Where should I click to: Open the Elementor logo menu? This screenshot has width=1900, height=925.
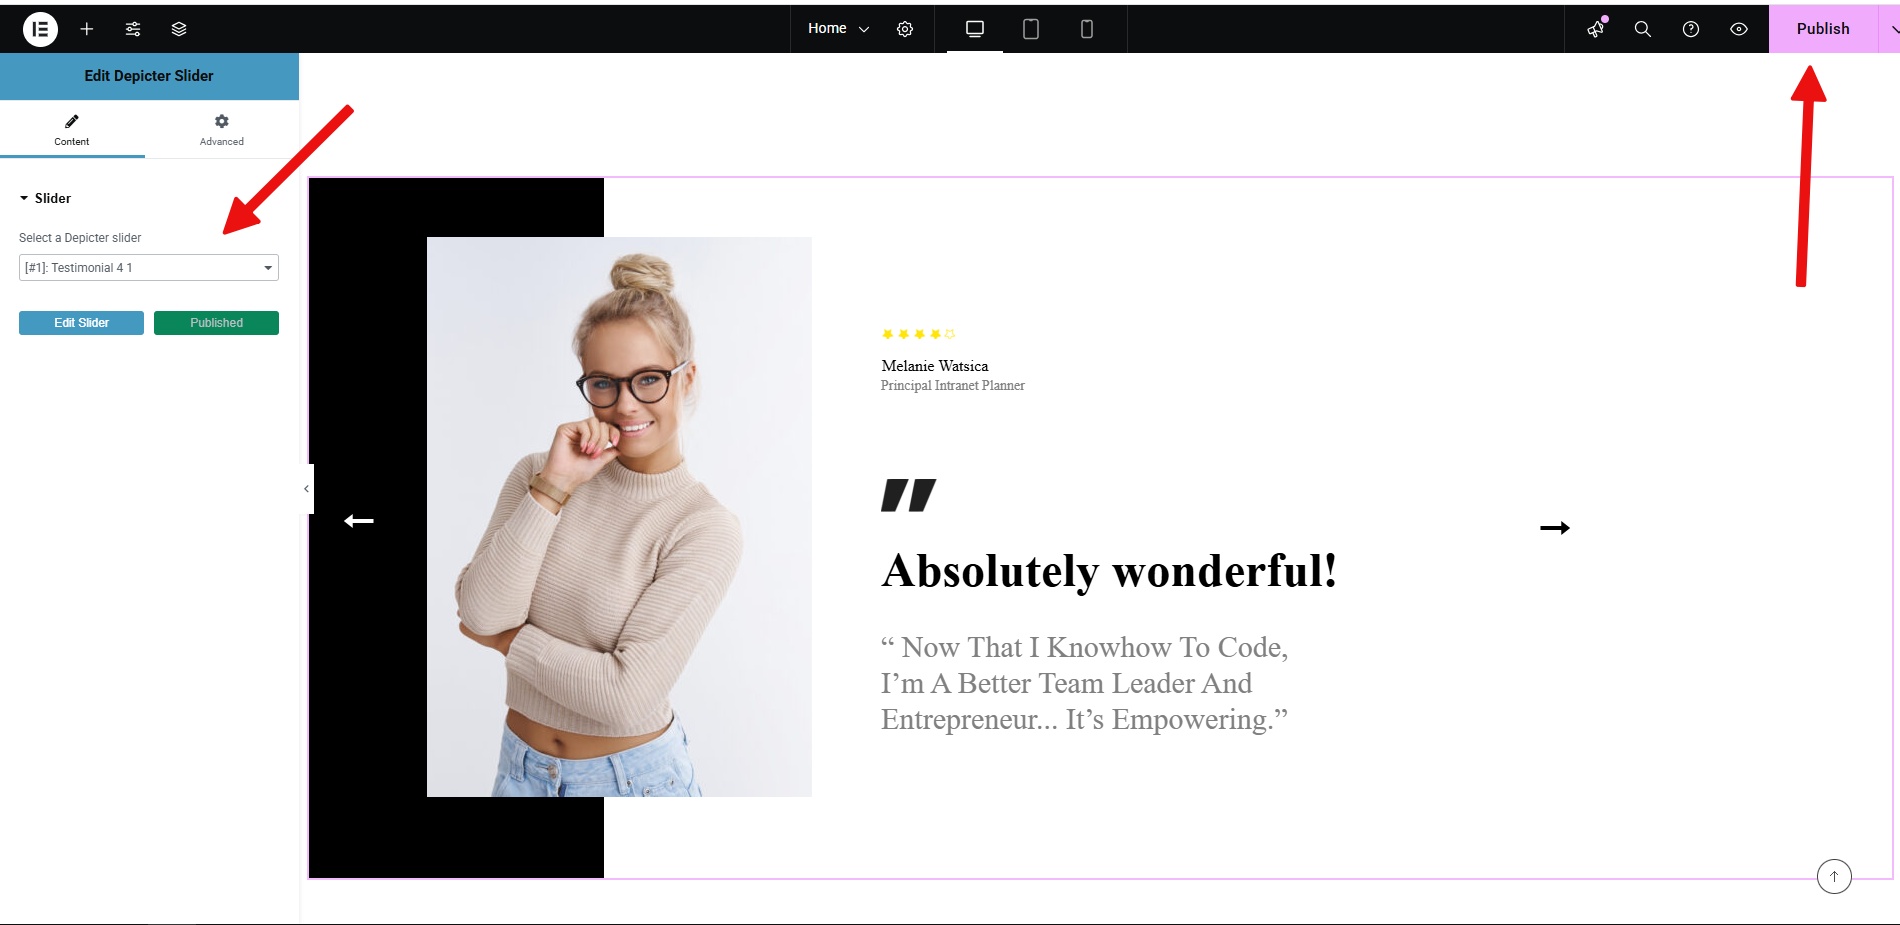click(x=40, y=29)
